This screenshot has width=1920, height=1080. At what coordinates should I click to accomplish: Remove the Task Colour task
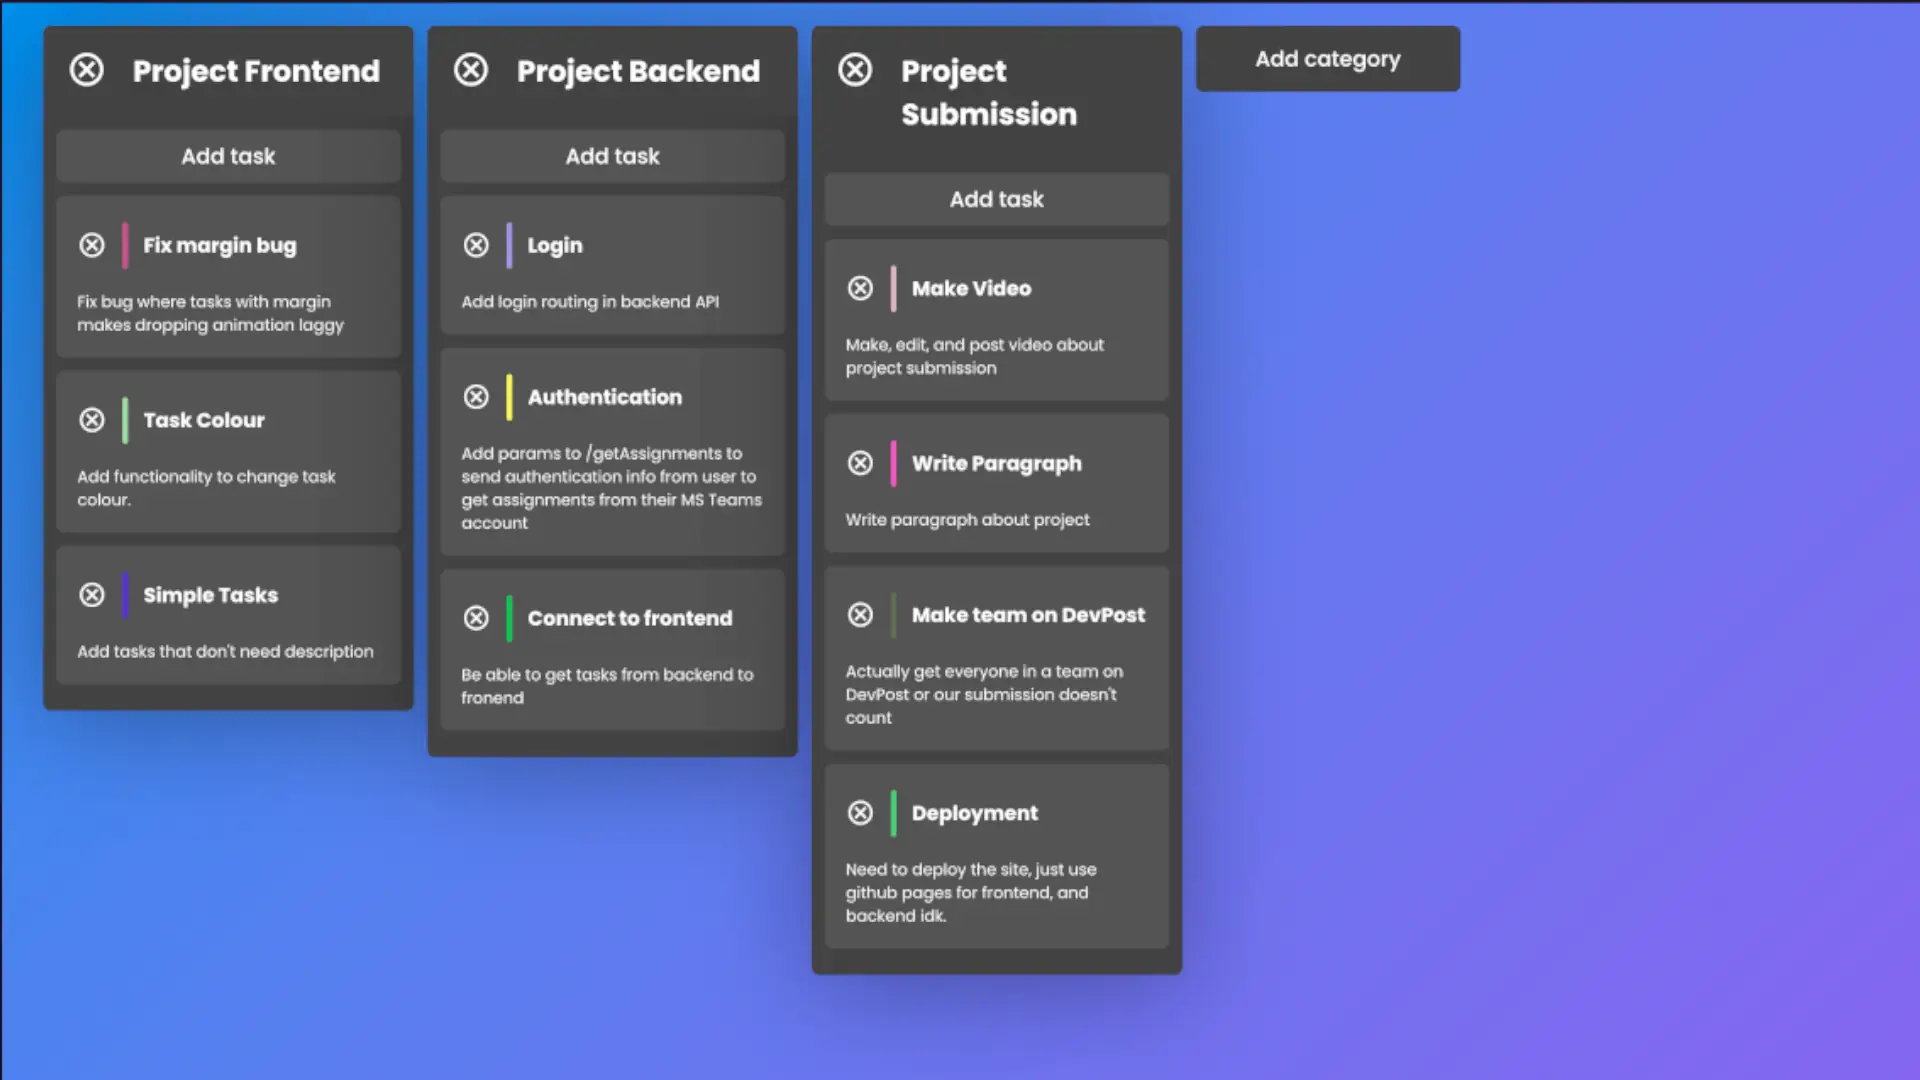tap(93, 419)
